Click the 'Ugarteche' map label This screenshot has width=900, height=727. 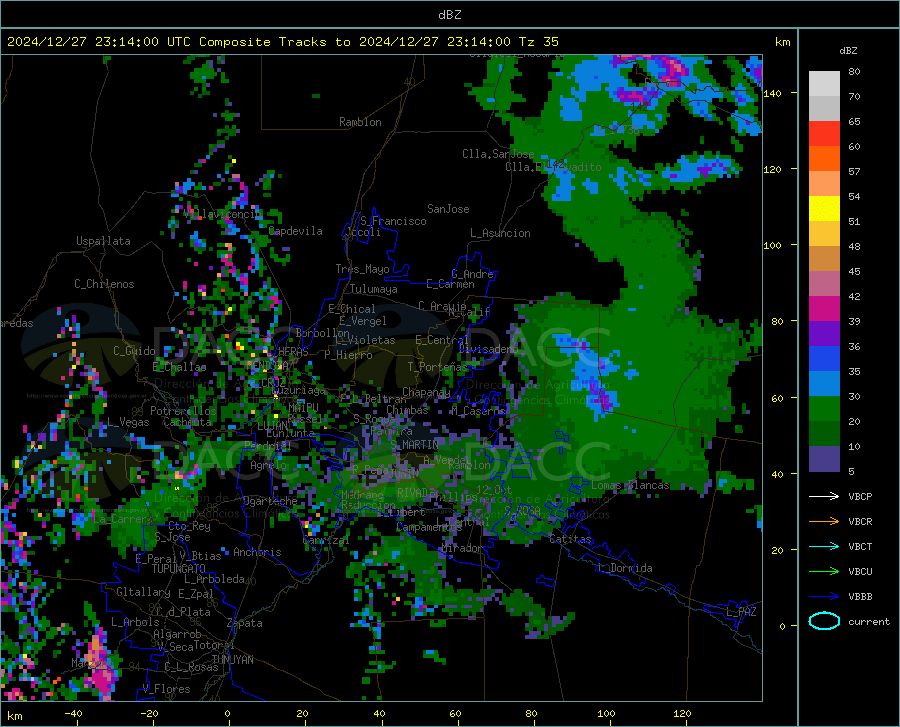[270, 501]
